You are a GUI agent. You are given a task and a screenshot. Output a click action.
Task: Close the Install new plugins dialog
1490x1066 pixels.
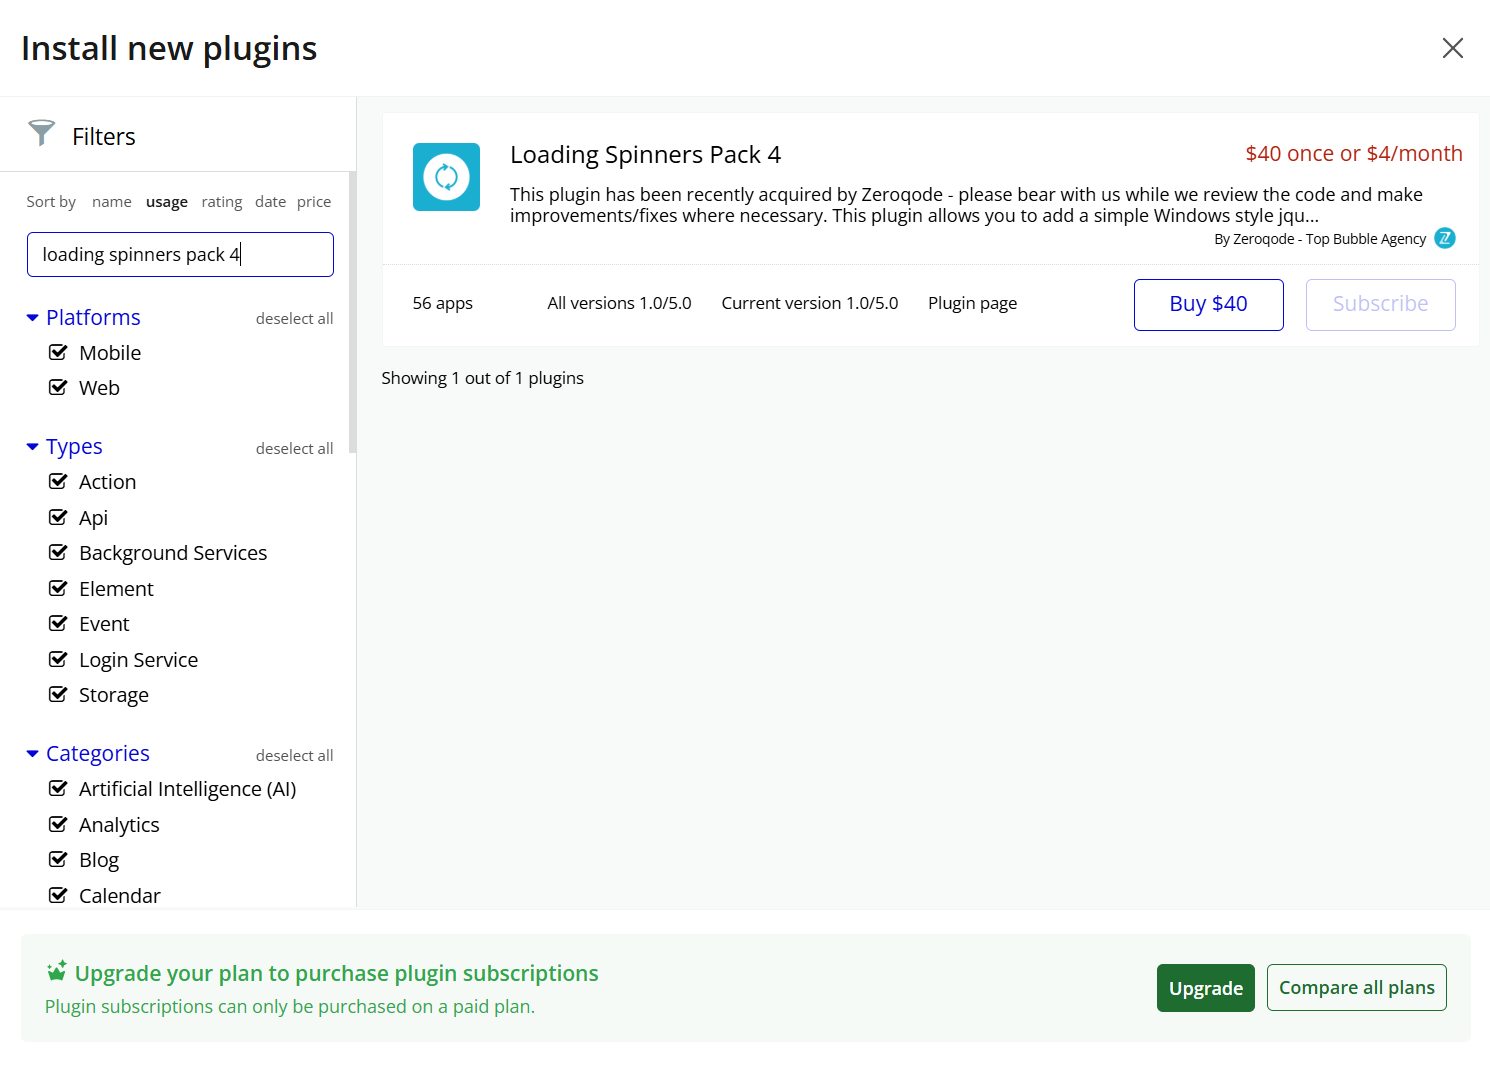pos(1452,48)
